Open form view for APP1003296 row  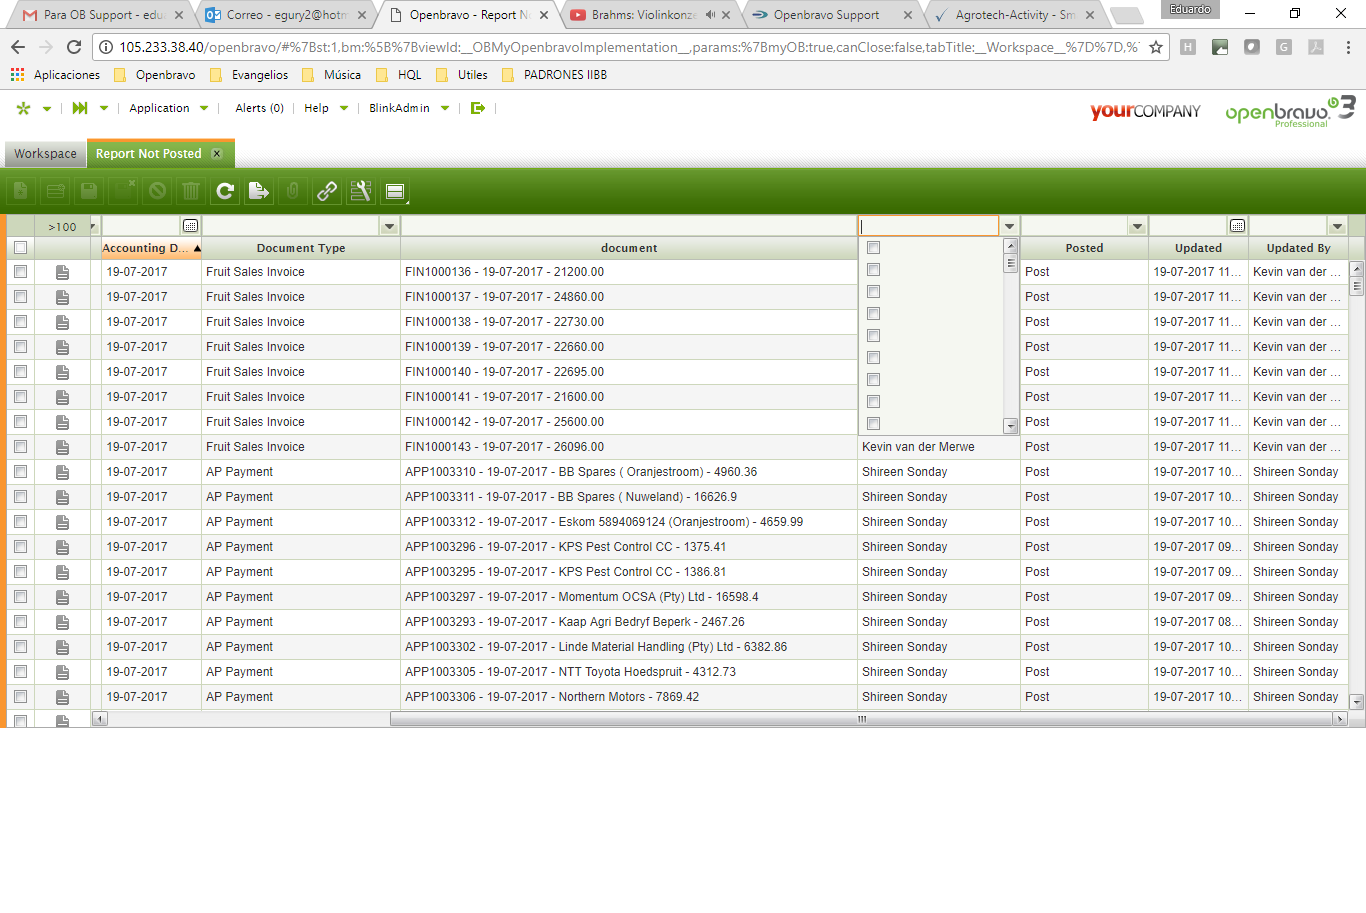[62, 547]
